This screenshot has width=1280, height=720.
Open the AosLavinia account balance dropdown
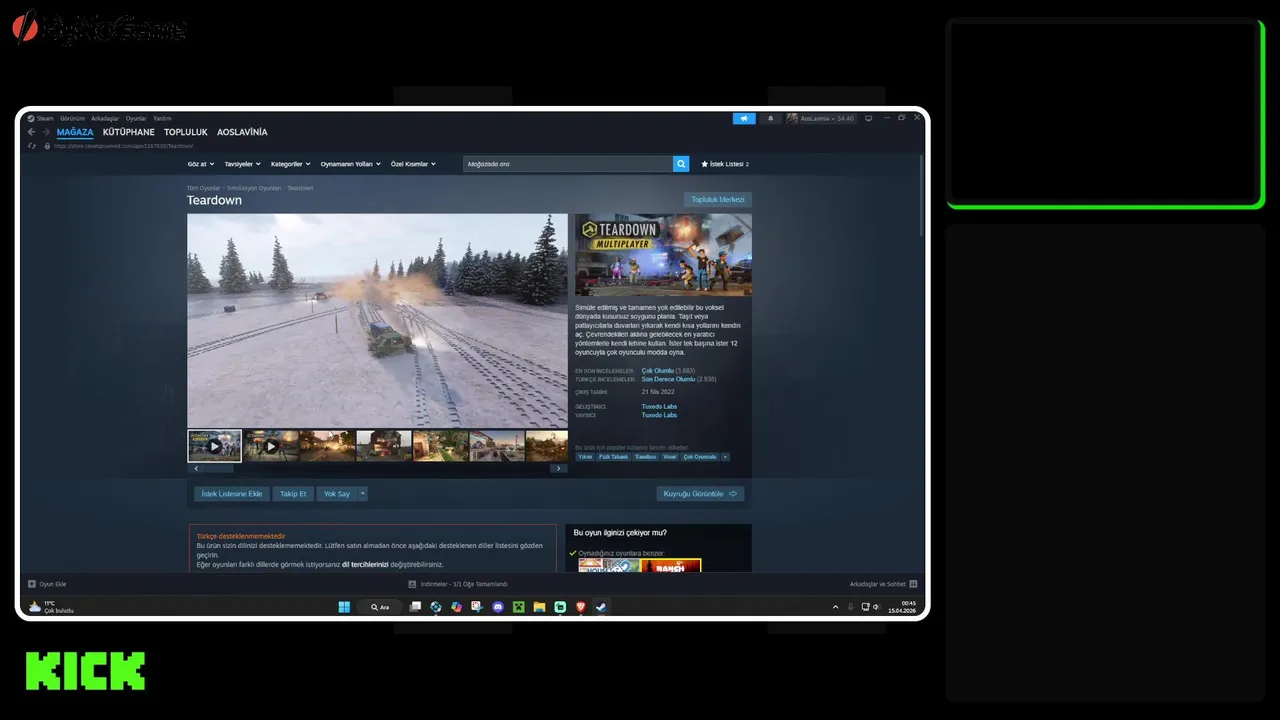tap(828, 118)
